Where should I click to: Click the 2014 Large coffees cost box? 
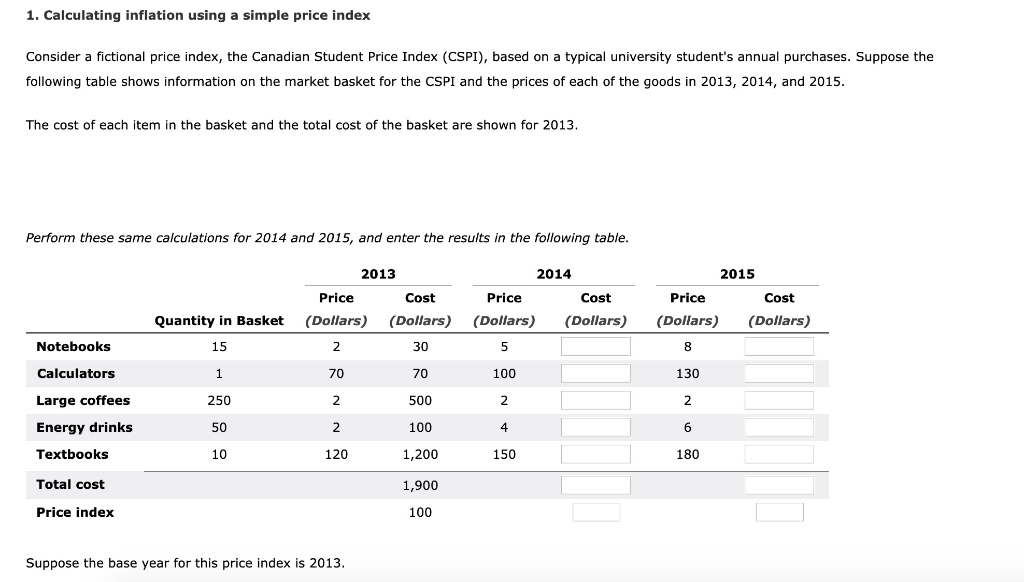(596, 399)
